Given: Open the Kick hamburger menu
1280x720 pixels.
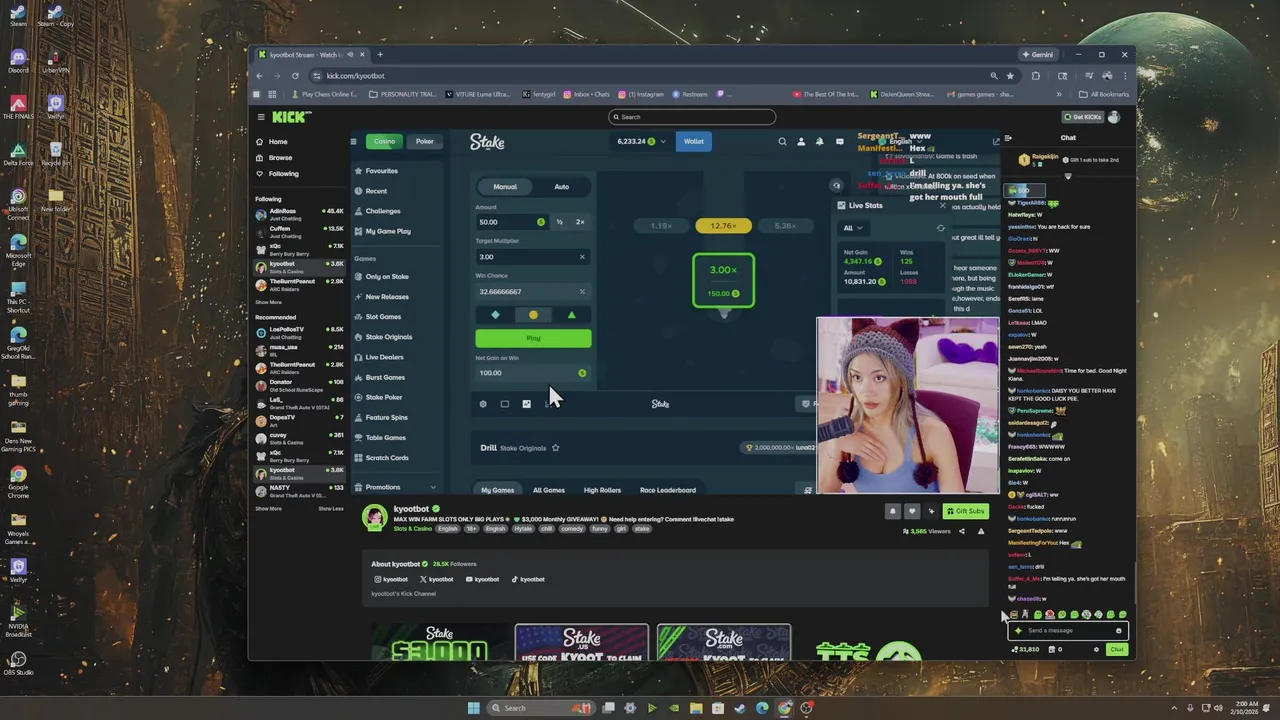Looking at the screenshot, I should point(260,117).
